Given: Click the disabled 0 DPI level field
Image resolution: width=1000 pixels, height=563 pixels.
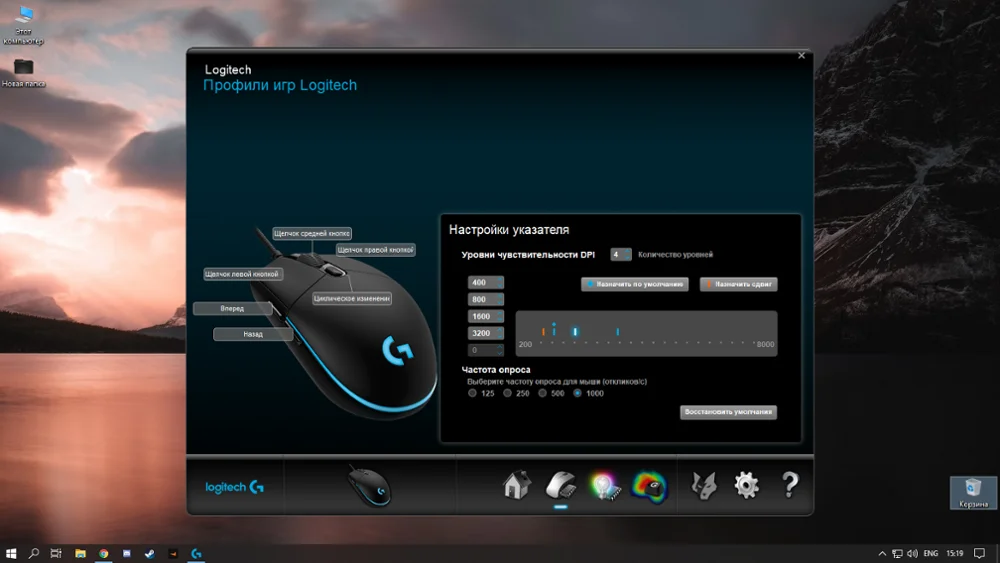Looking at the screenshot, I should point(485,350).
